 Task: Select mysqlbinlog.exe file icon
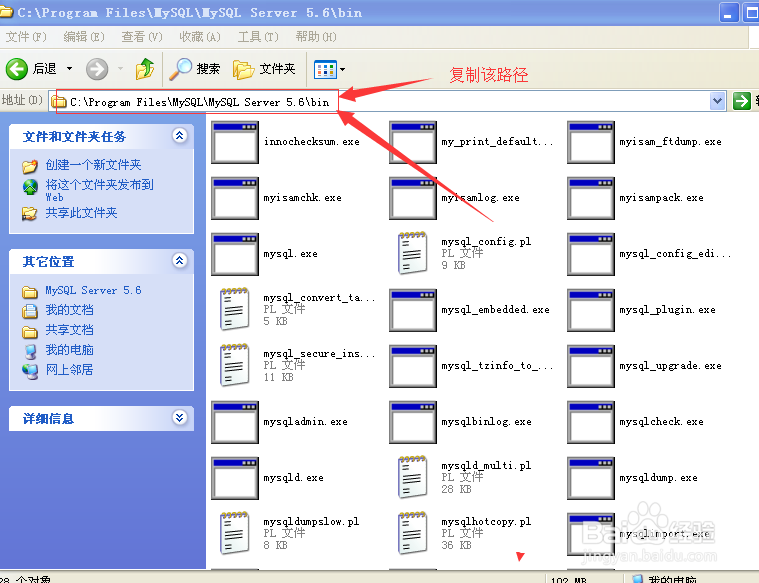(x=413, y=422)
